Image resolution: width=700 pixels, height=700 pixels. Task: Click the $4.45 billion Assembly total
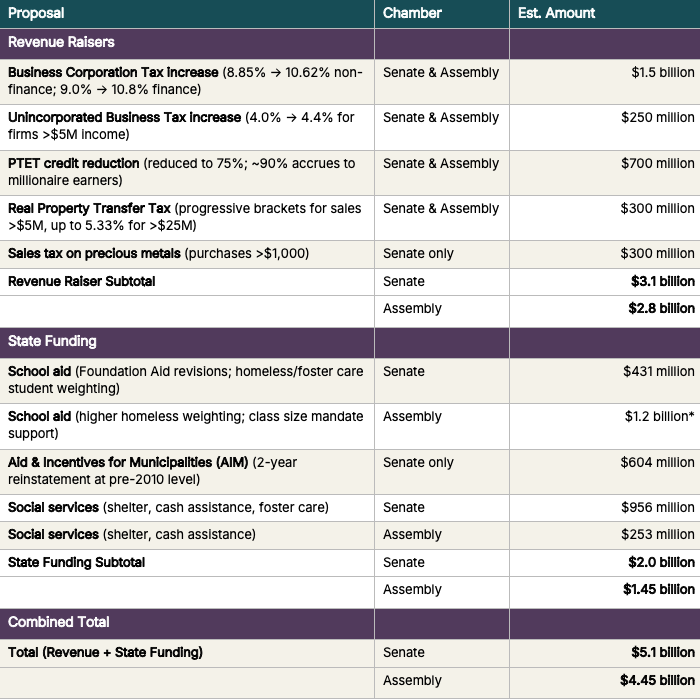[657, 681]
